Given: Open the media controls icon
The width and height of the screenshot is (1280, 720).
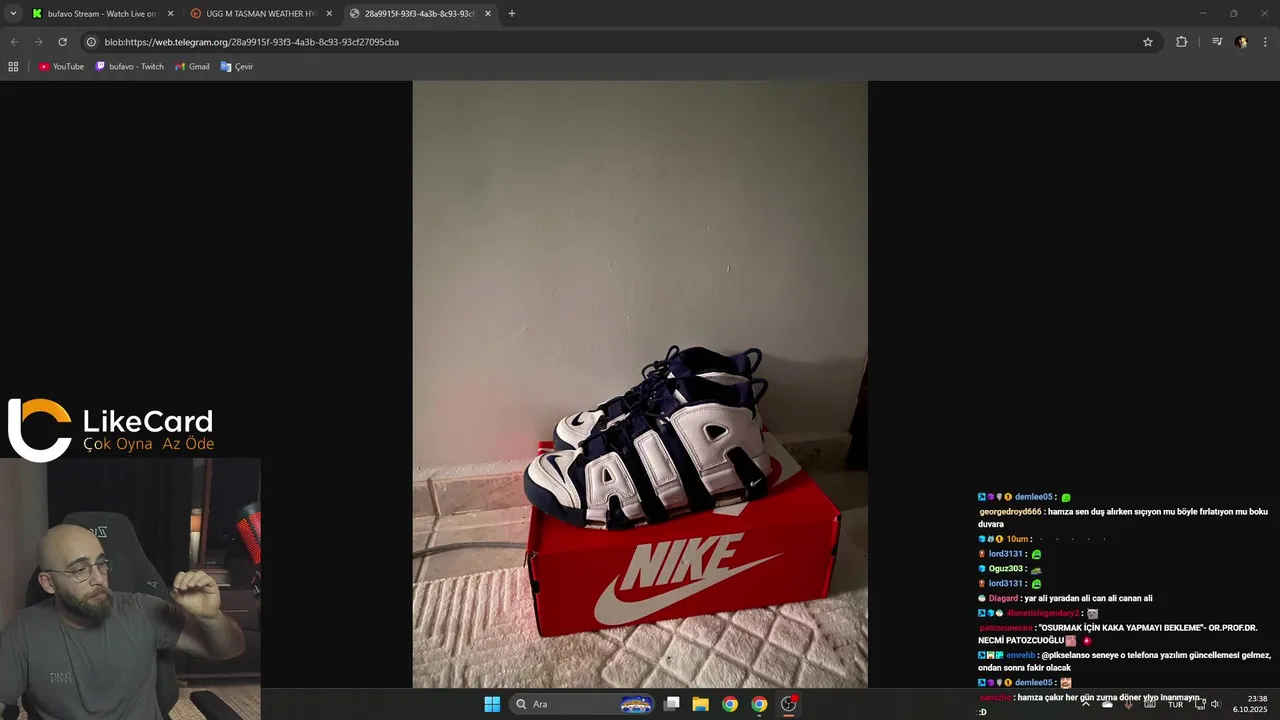Looking at the screenshot, I should coord(1217,42).
